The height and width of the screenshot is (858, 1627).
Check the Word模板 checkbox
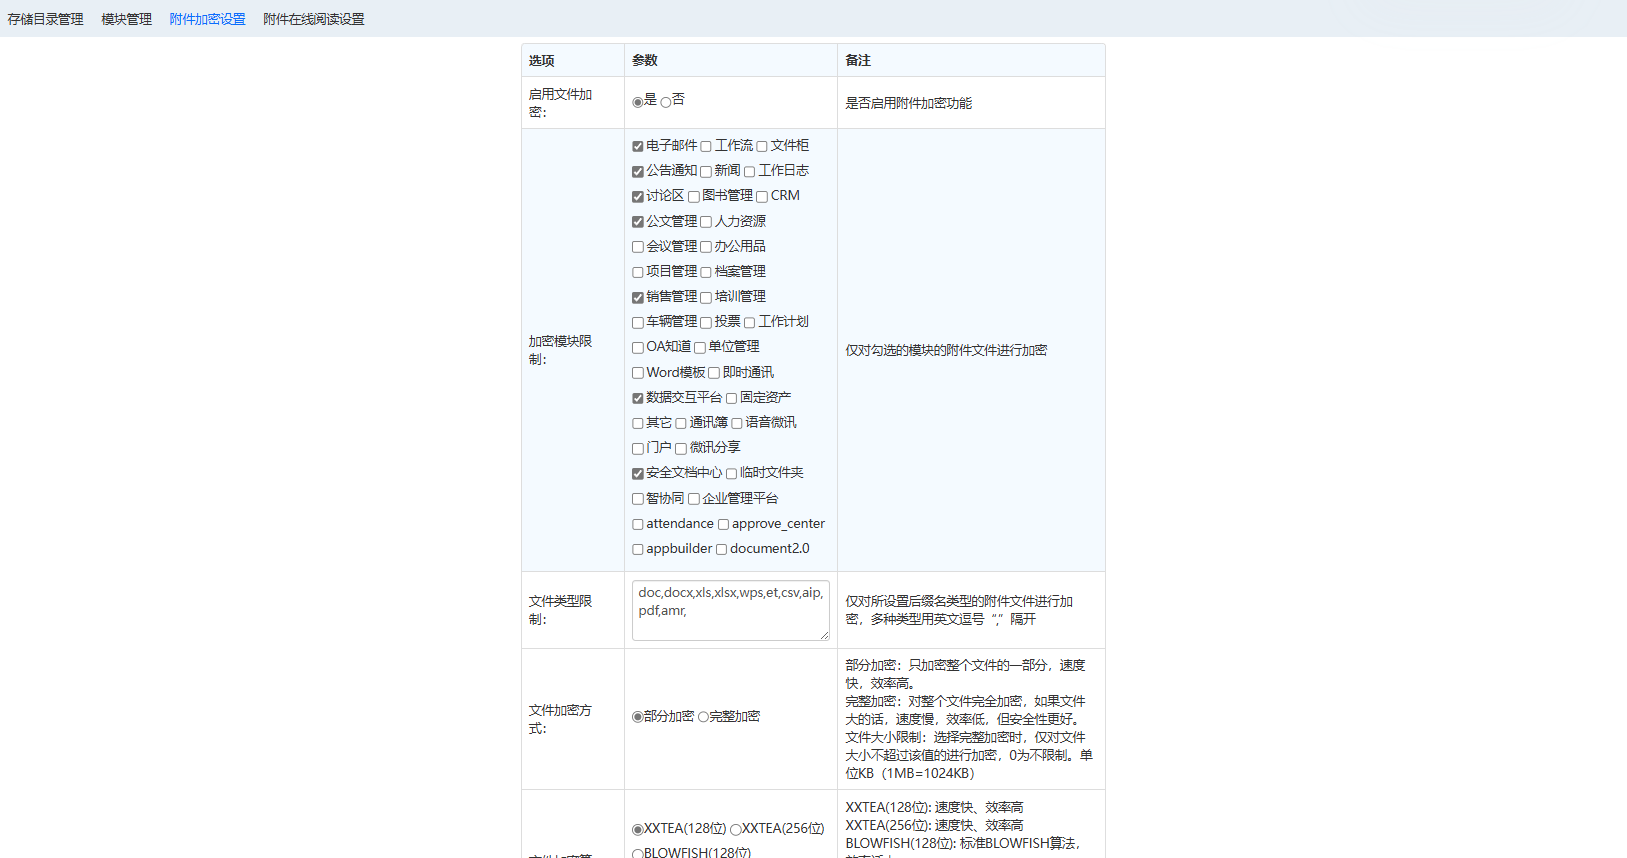click(x=638, y=373)
